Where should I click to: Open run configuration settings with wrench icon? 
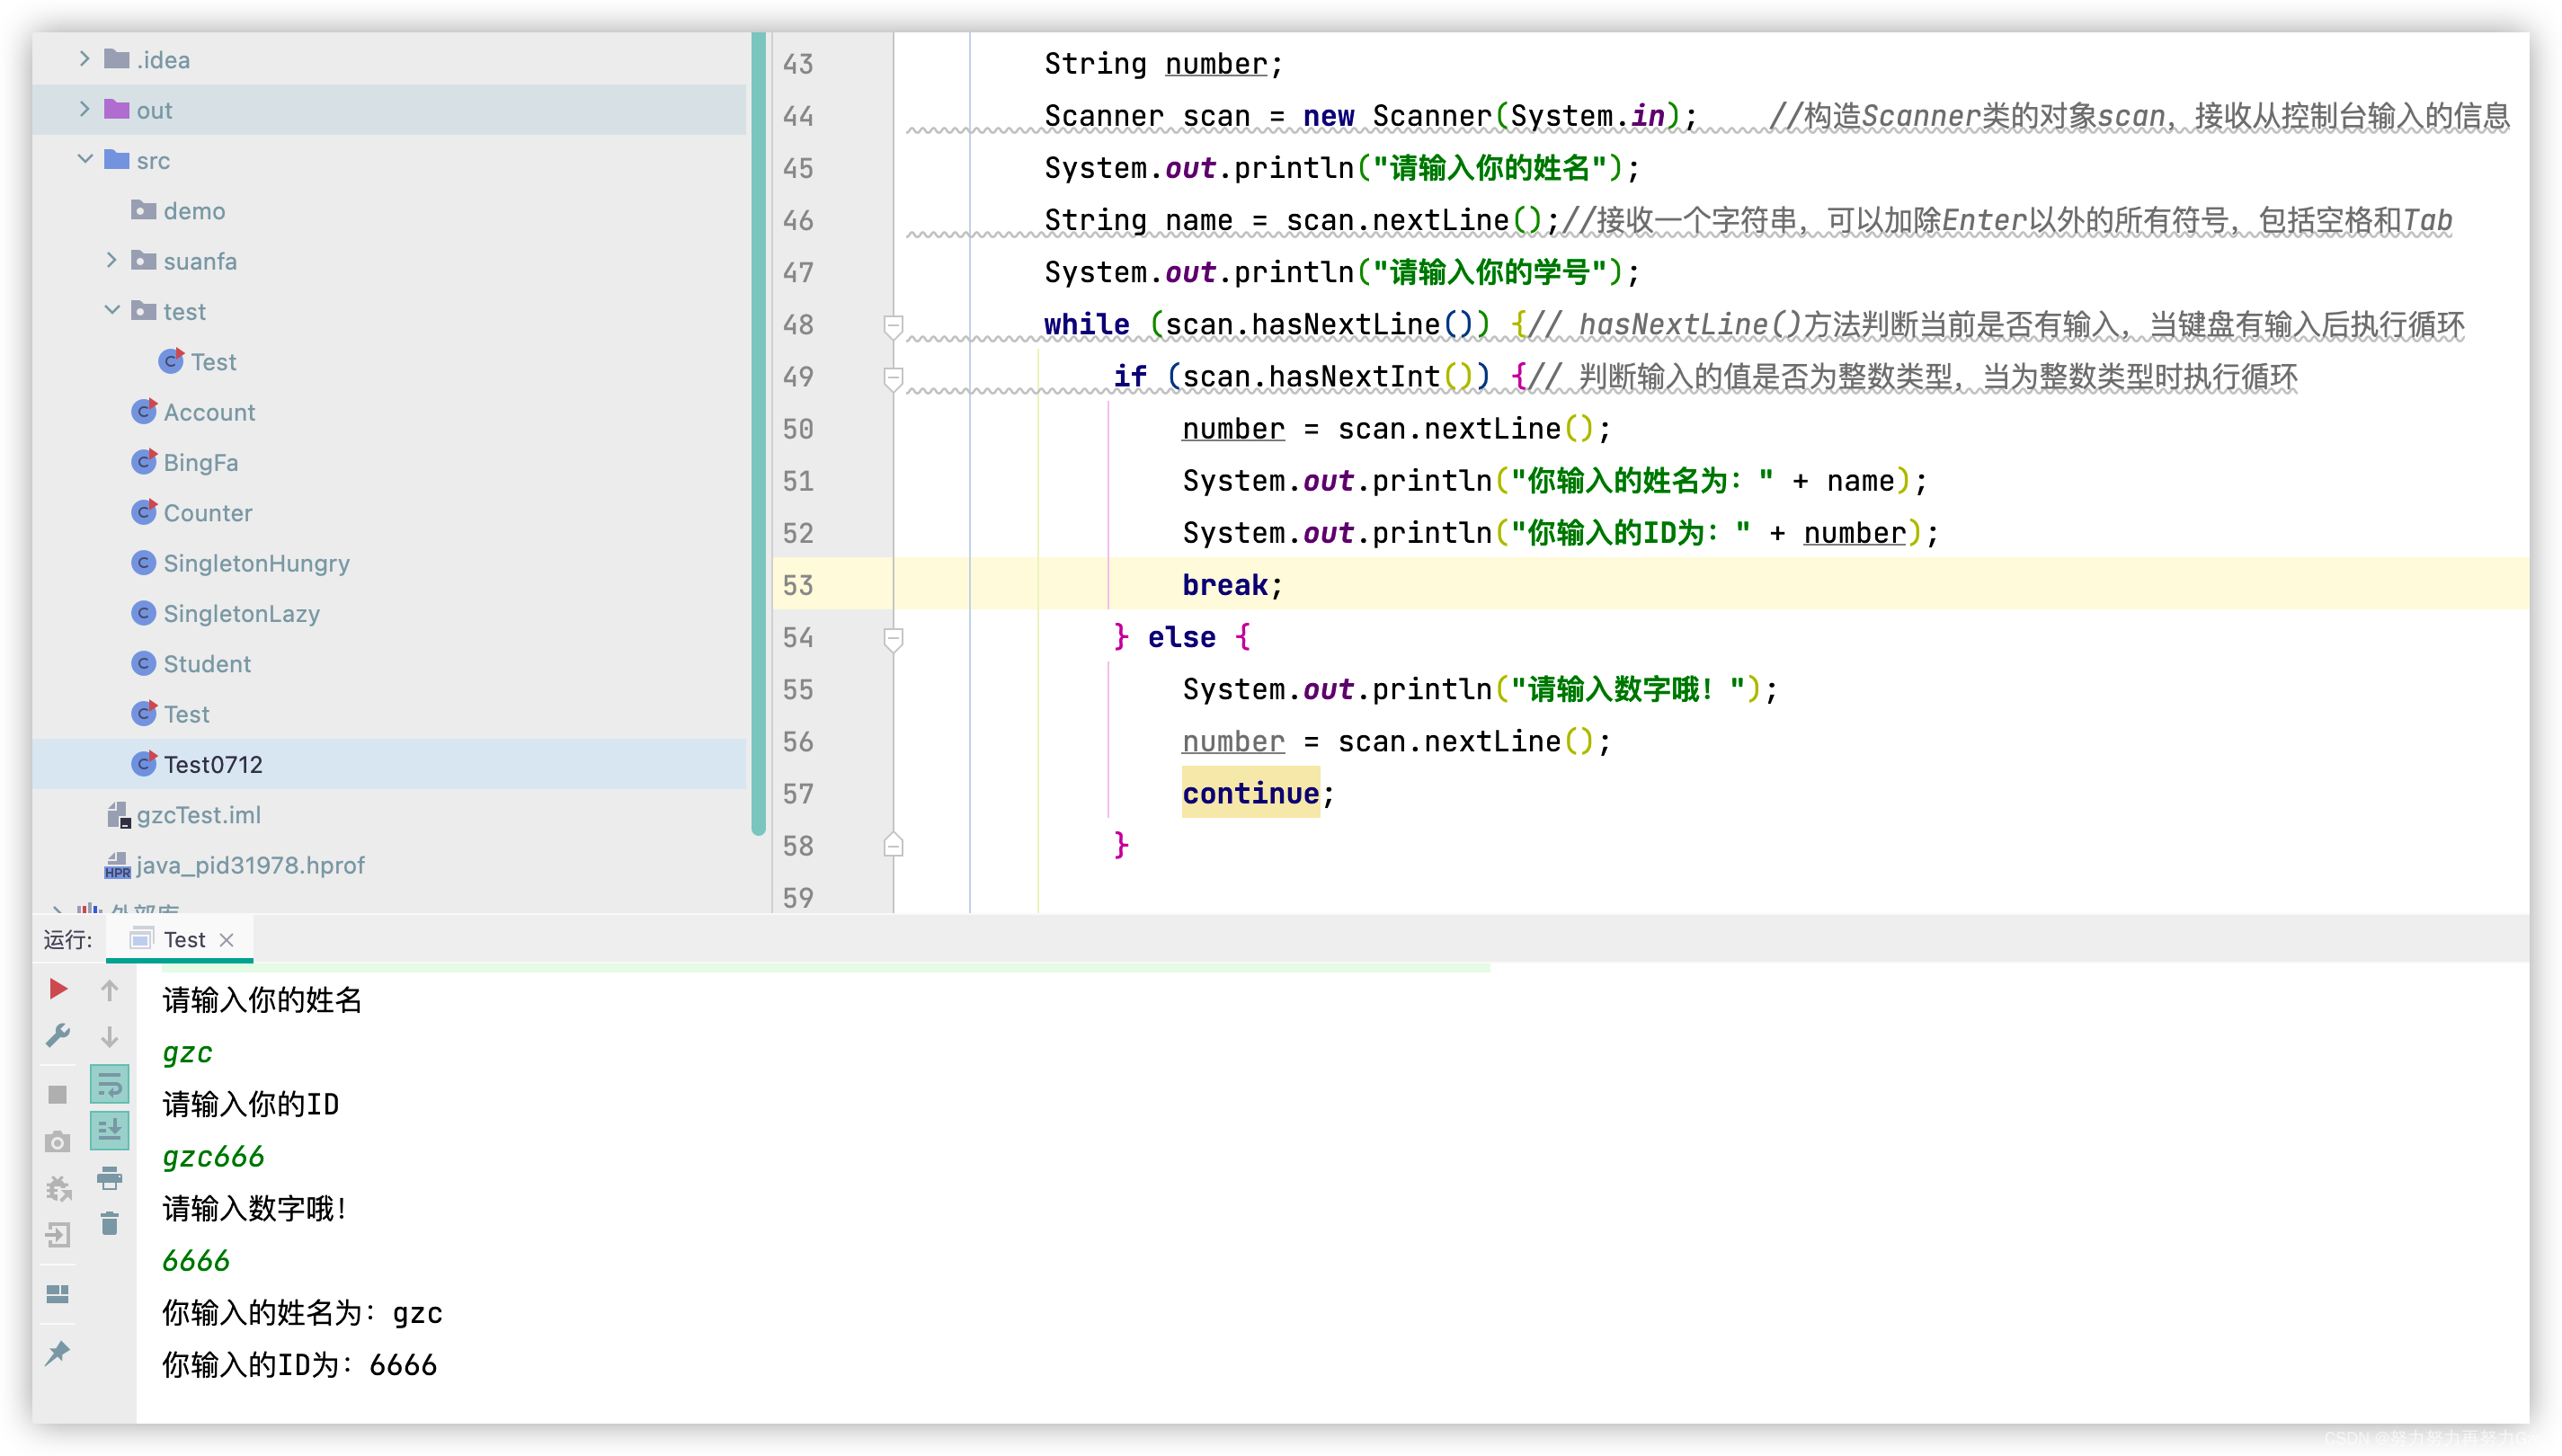coord(57,1036)
